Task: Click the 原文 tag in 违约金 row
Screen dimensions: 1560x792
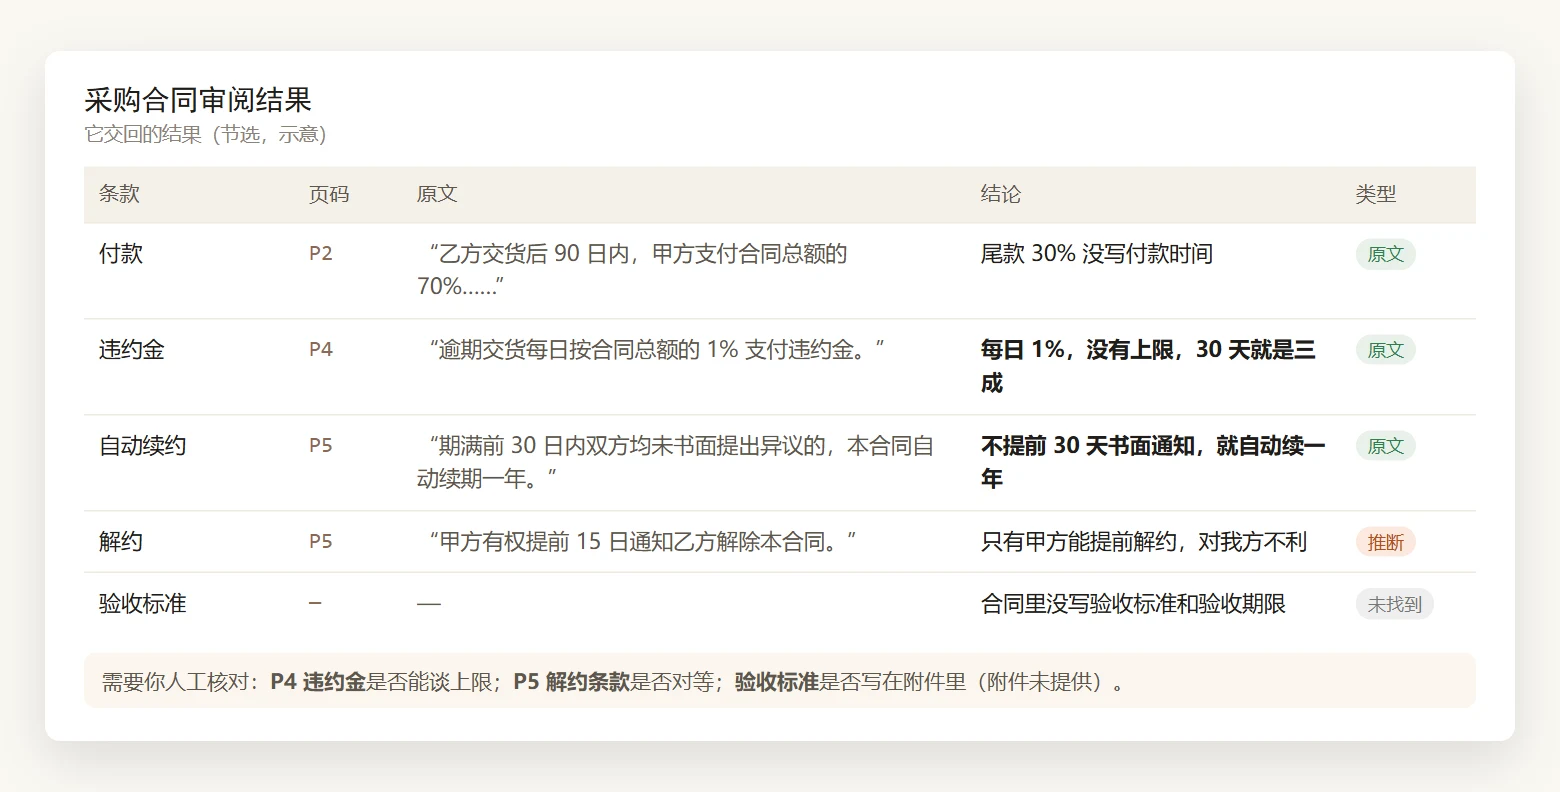Action: [x=1386, y=350]
